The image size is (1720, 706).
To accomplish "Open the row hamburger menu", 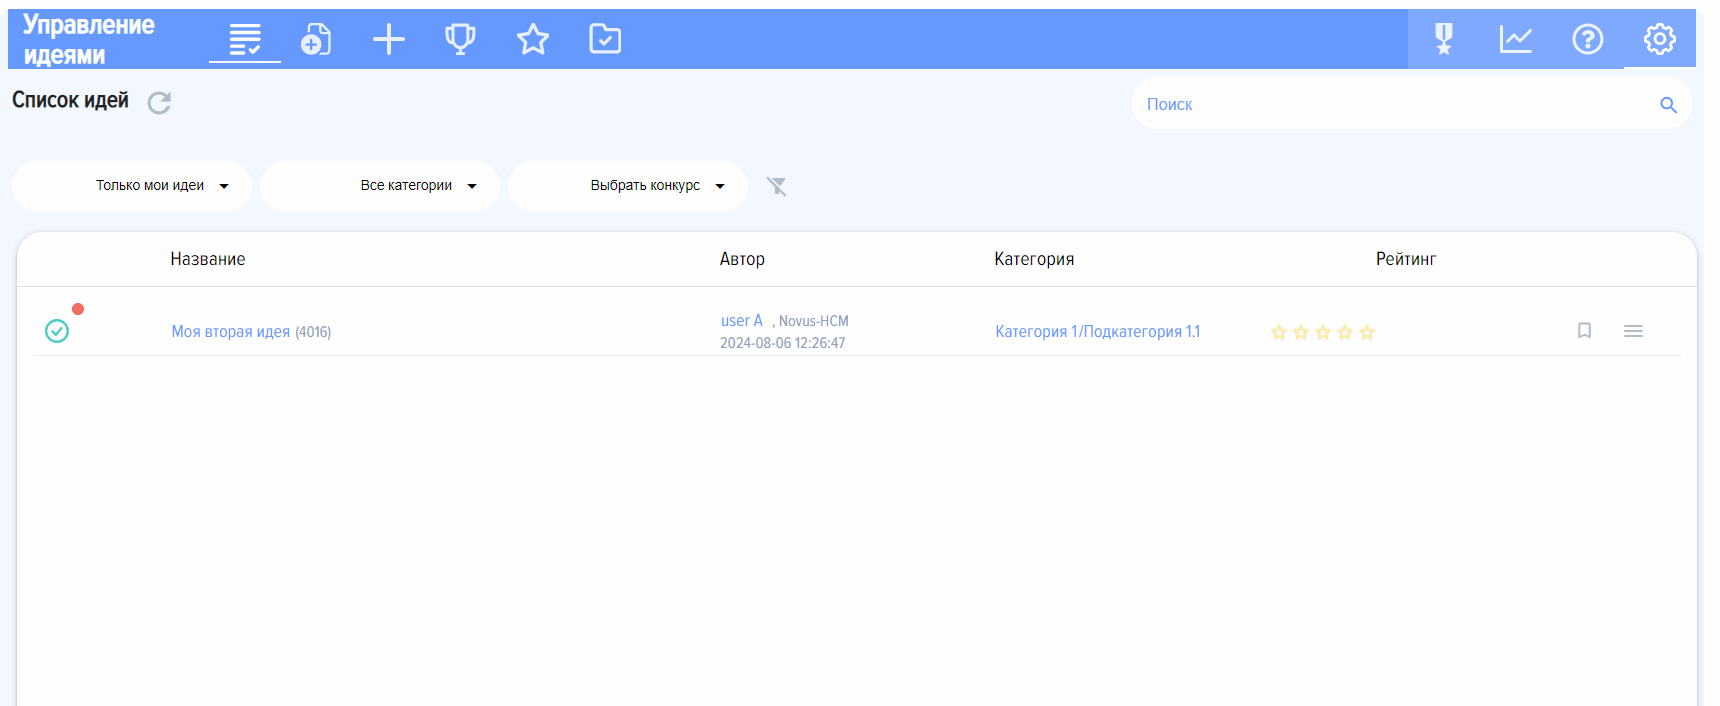I will coord(1633,331).
